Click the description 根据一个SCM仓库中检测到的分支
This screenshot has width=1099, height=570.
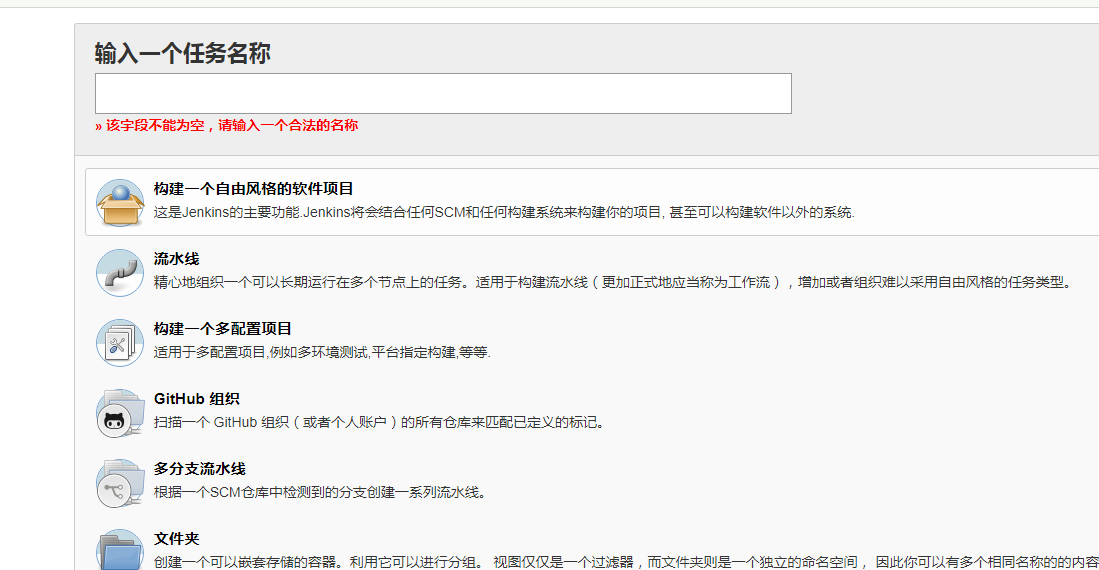tap(320, 493)
